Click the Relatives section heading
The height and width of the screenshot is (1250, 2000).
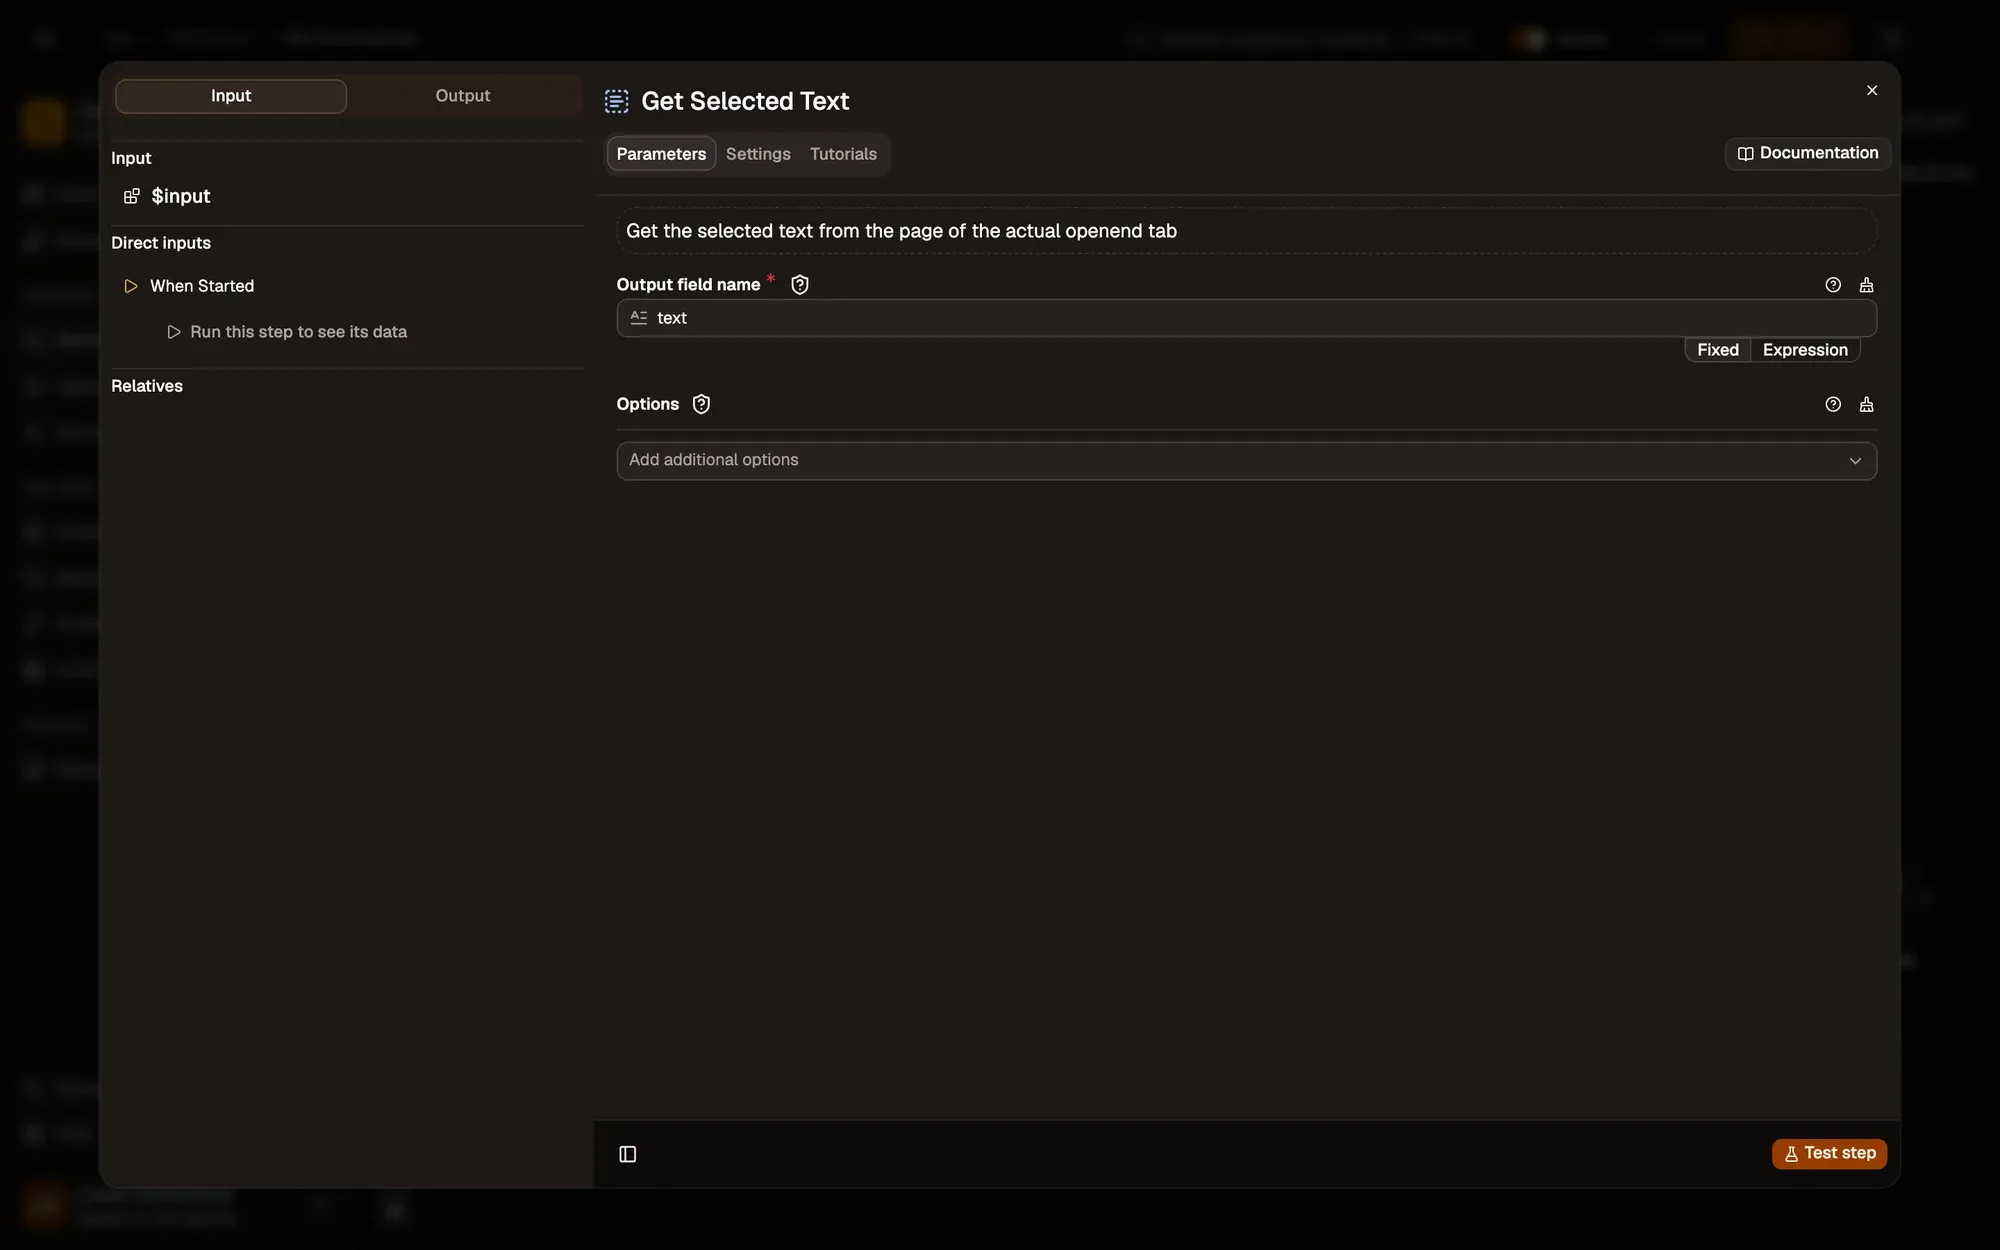(147, 386)
